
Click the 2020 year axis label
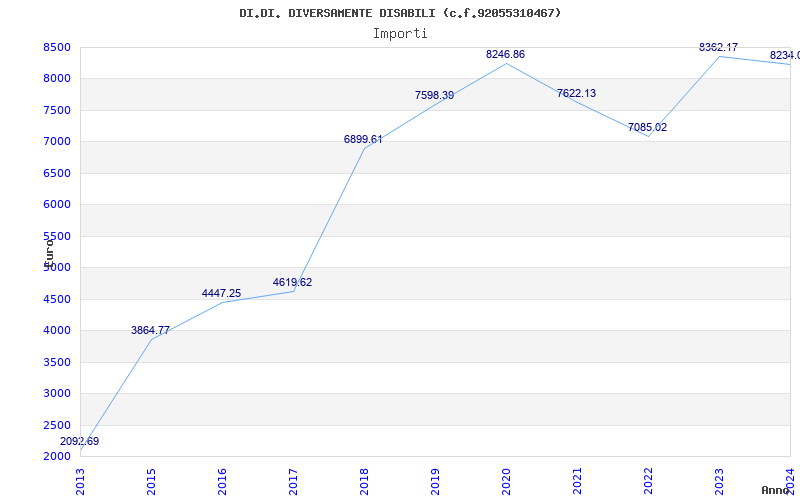click(506, 481)
